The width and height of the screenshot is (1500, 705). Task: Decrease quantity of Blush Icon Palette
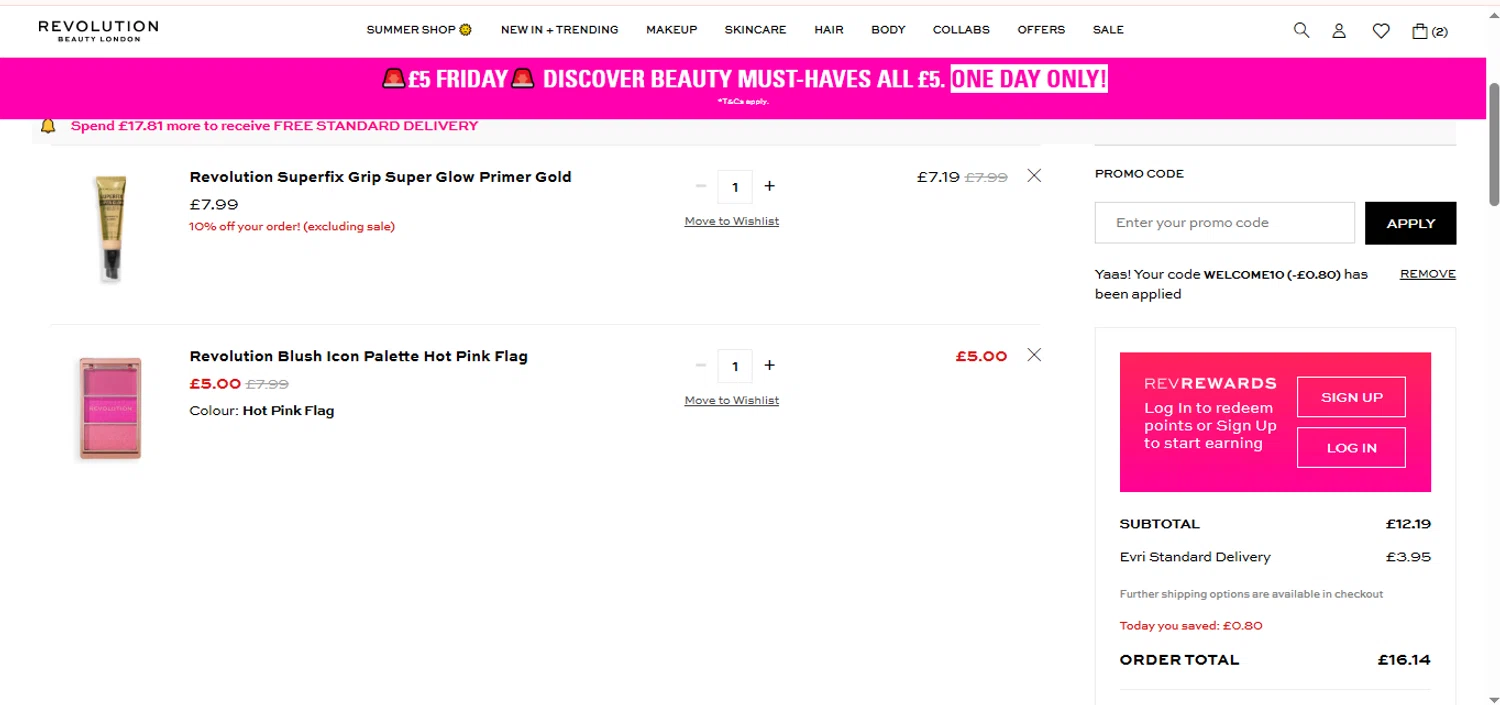(x=701, y=365)
